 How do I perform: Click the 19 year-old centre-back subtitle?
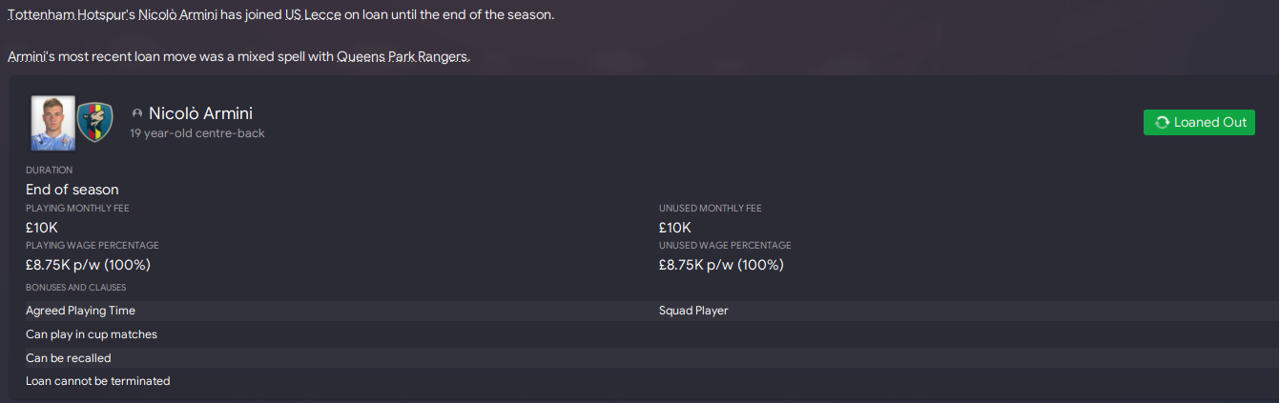(197, 133)
